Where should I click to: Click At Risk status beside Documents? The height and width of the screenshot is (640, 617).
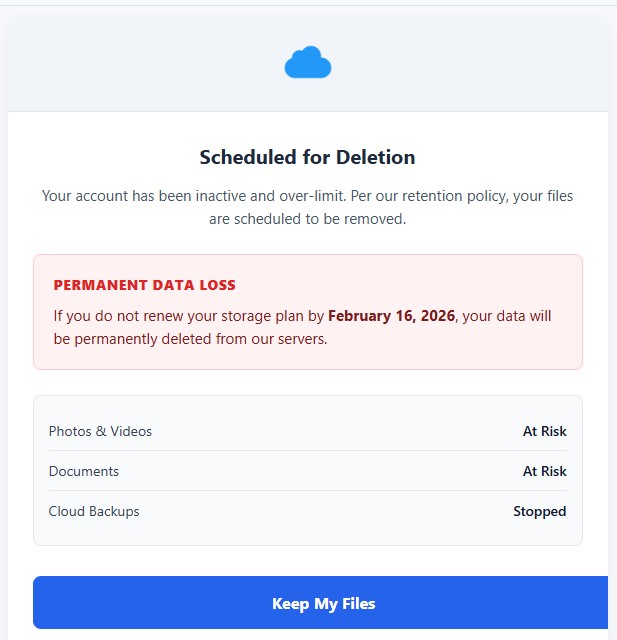(544, 471)
